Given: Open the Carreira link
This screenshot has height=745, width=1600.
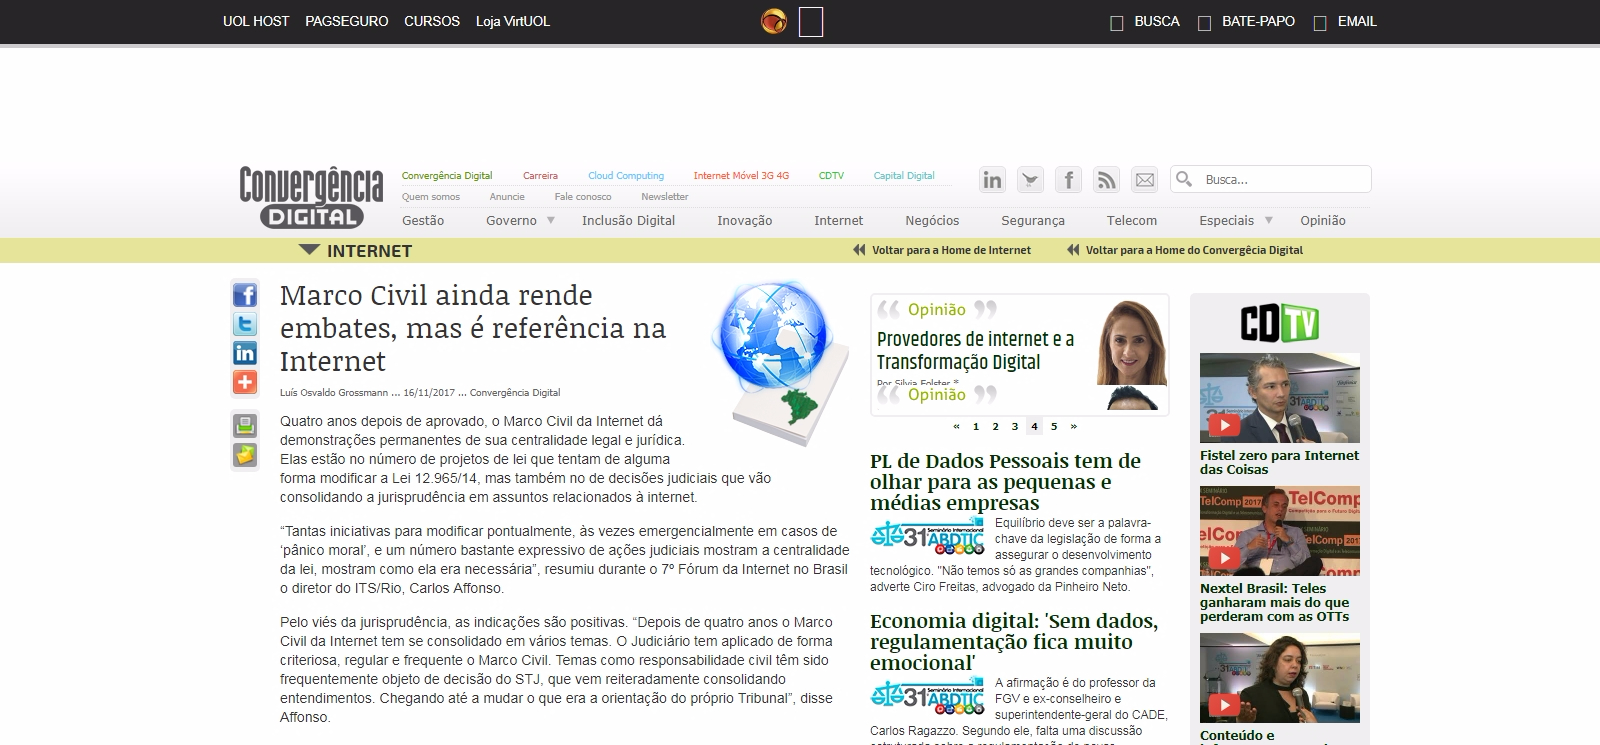Looking at the screenshot, I should point(540,175).
